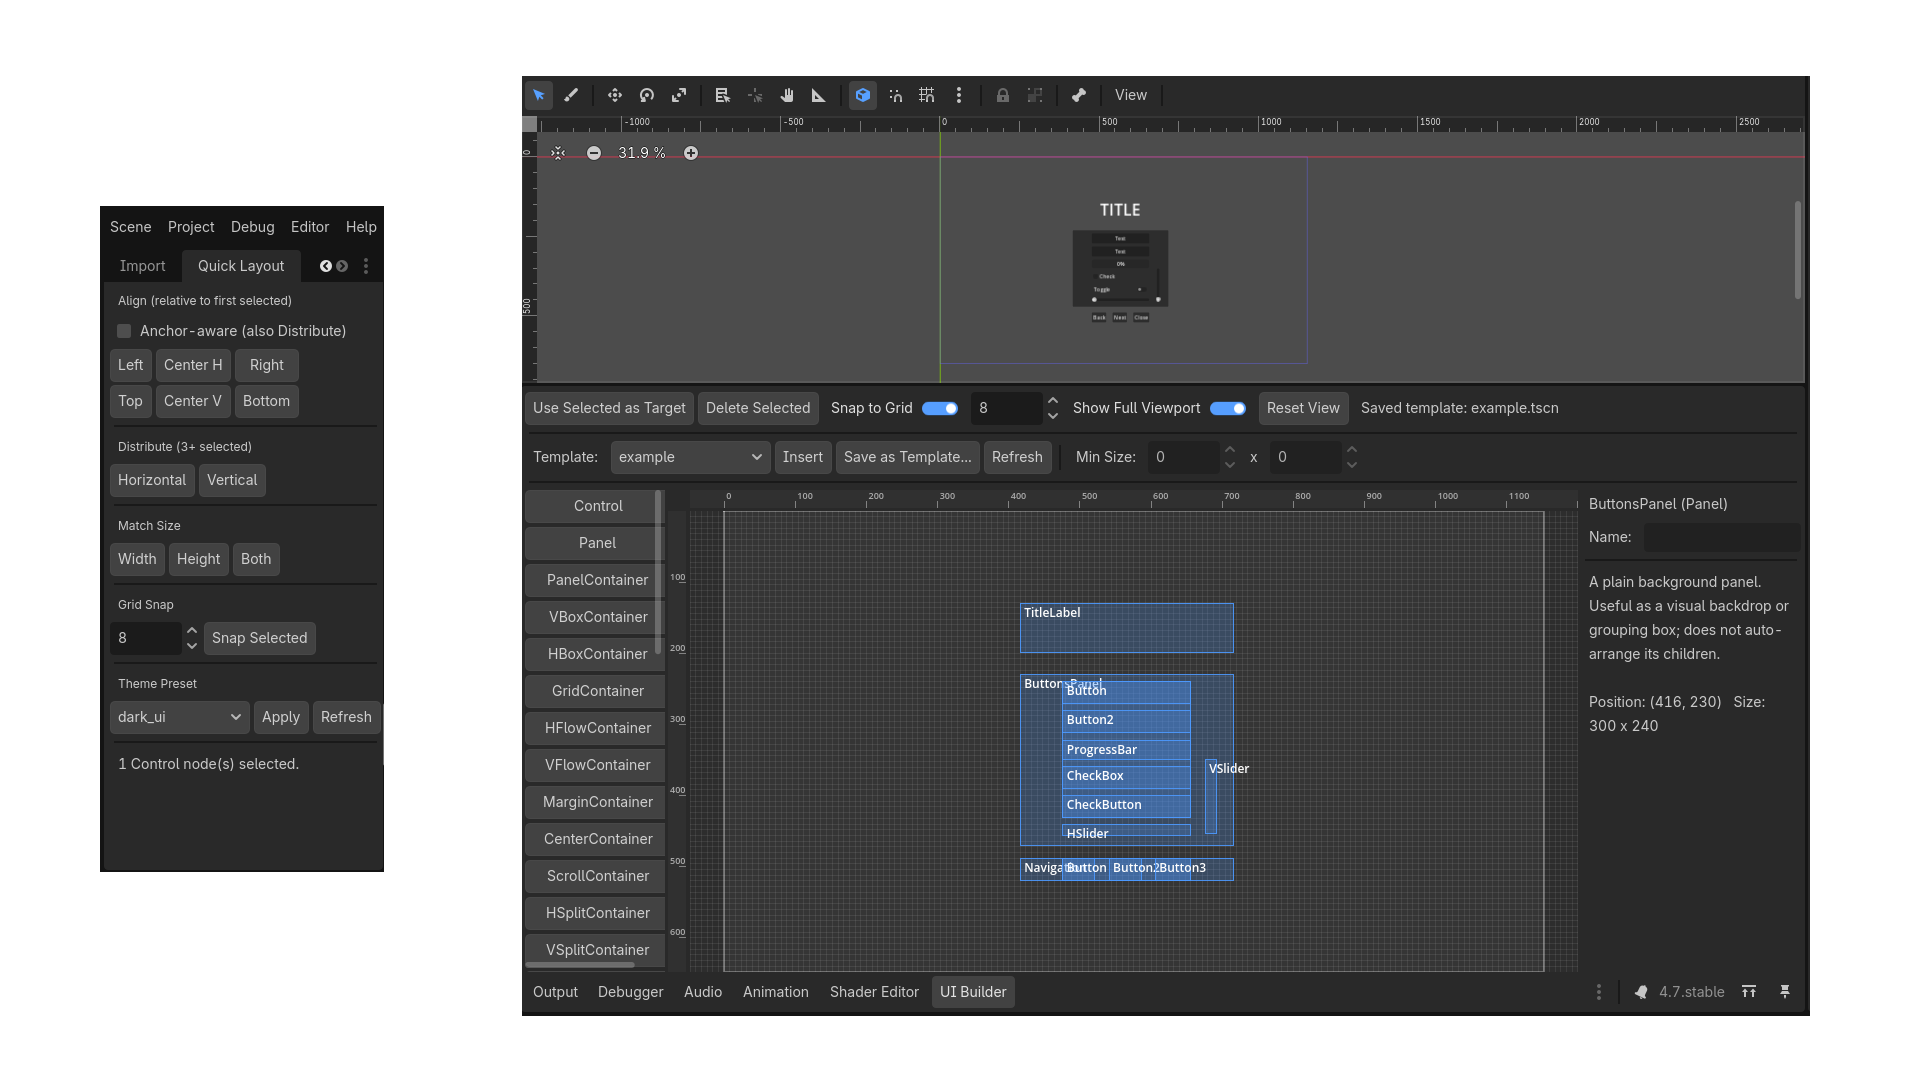The height and width of the screenshot is (1080, 1920).
Task: Switch to the Import tab
Action: [142, 266]
